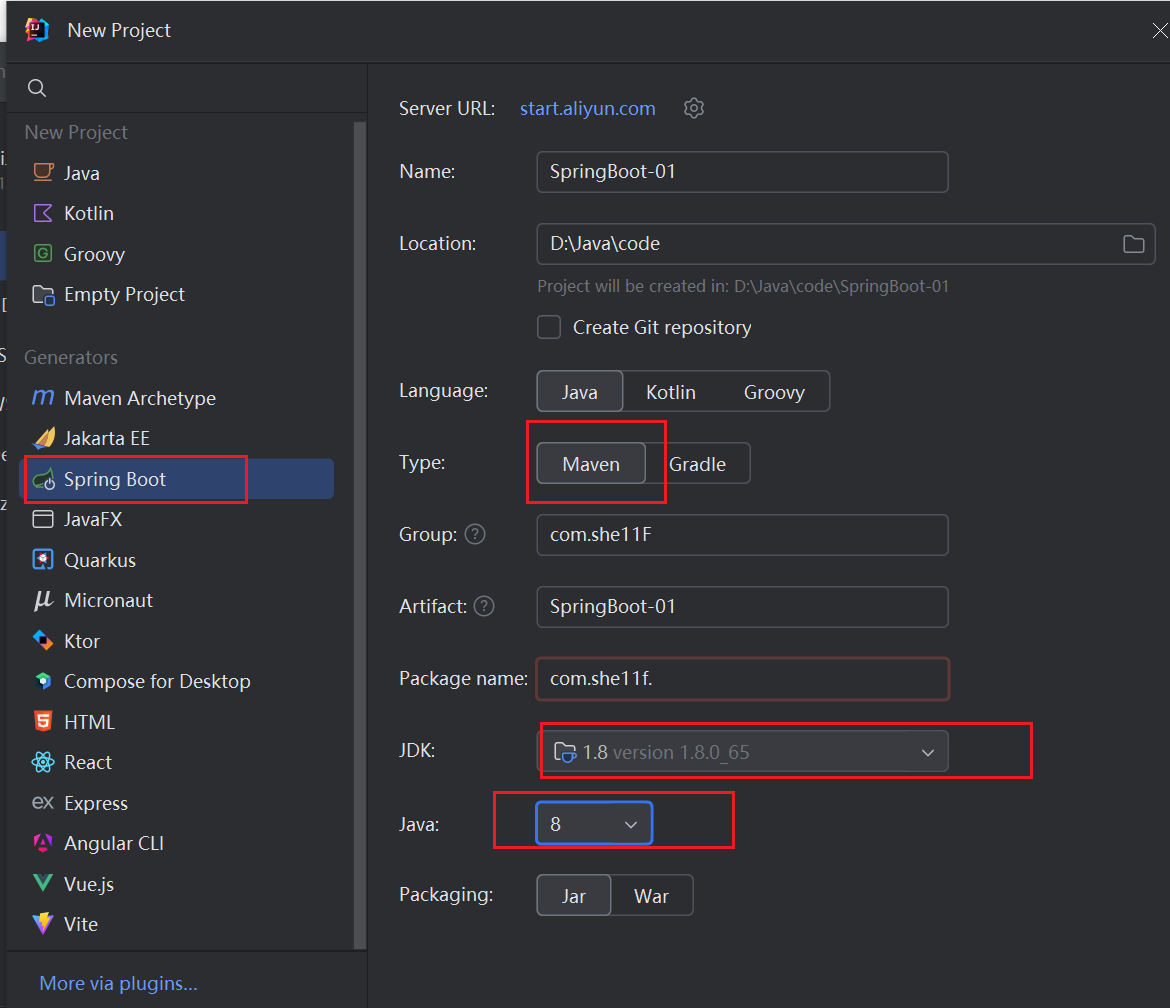Select Maven Archetype in generators list
The height and width of the screenshot is (1008, 1170).
pyautogui.click(x=139, y=398)
